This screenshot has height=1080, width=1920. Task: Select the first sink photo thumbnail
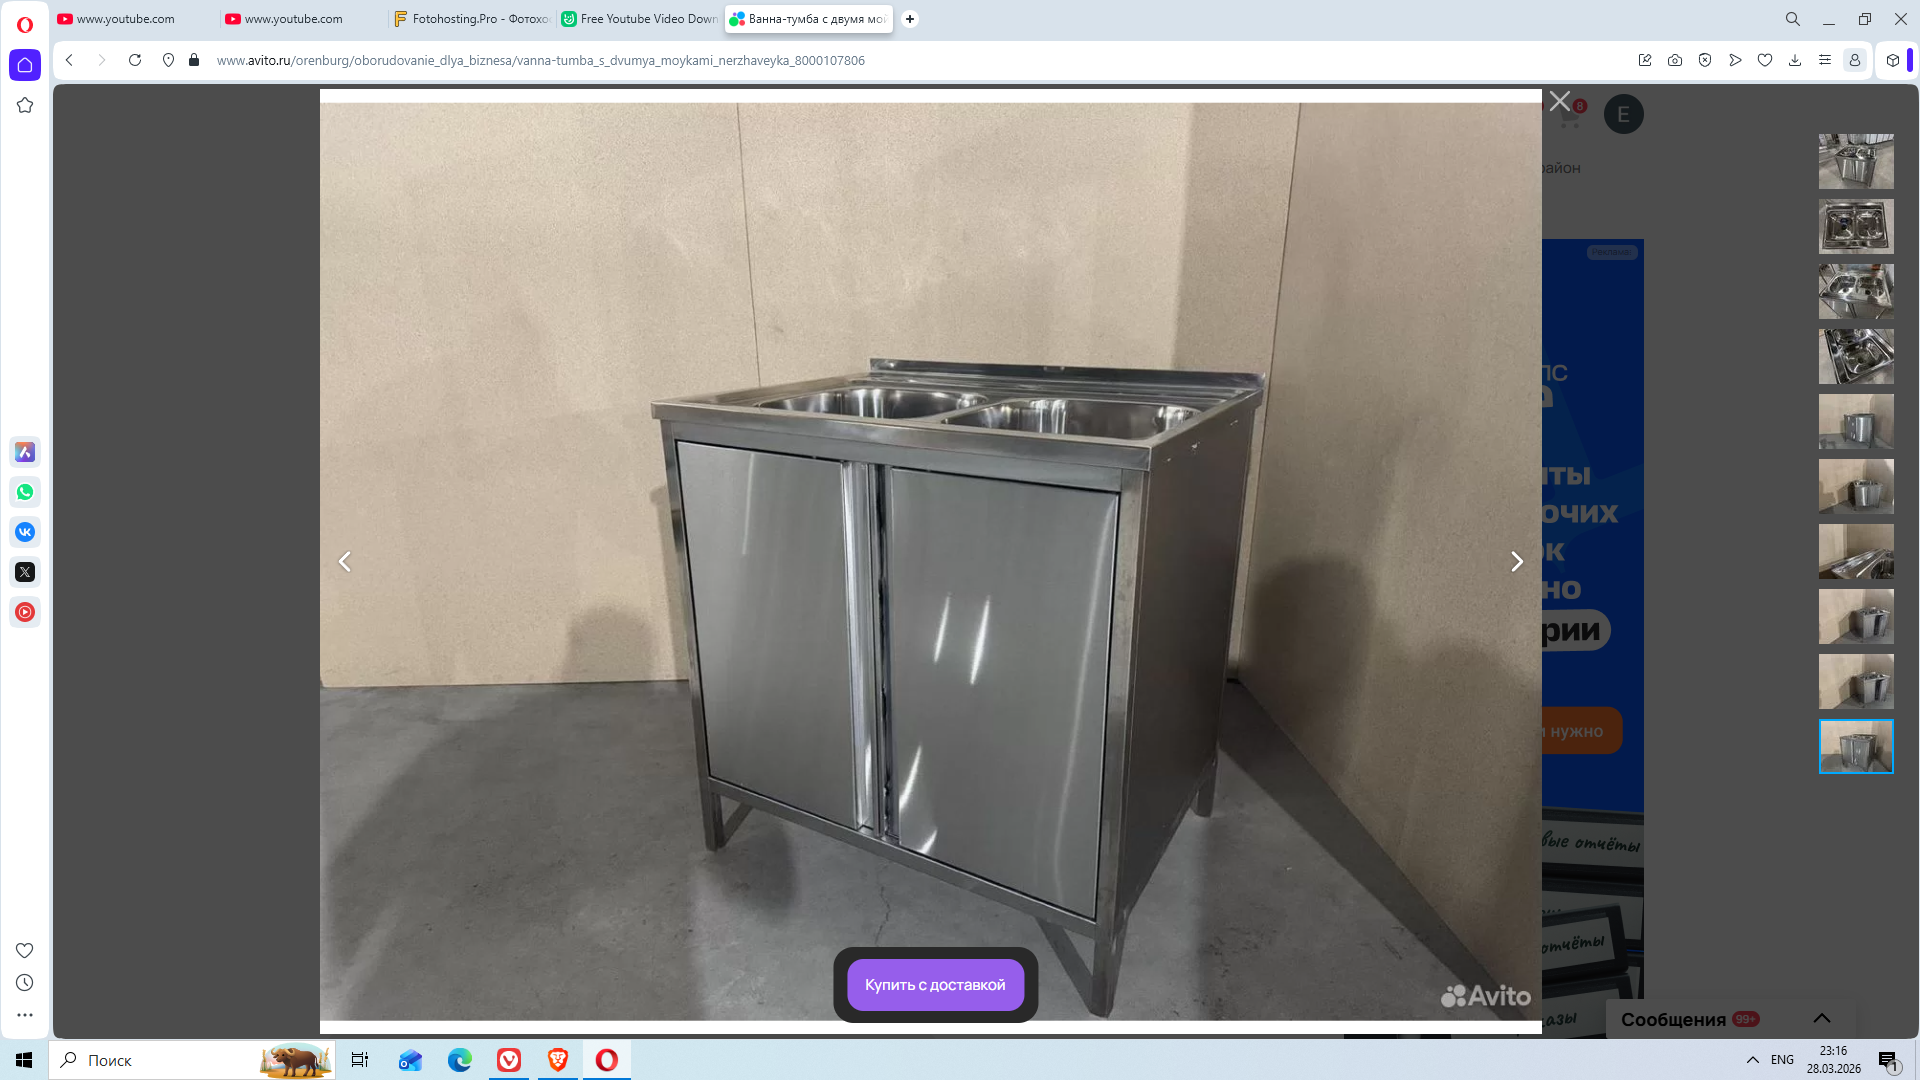tap(1856, 161)
